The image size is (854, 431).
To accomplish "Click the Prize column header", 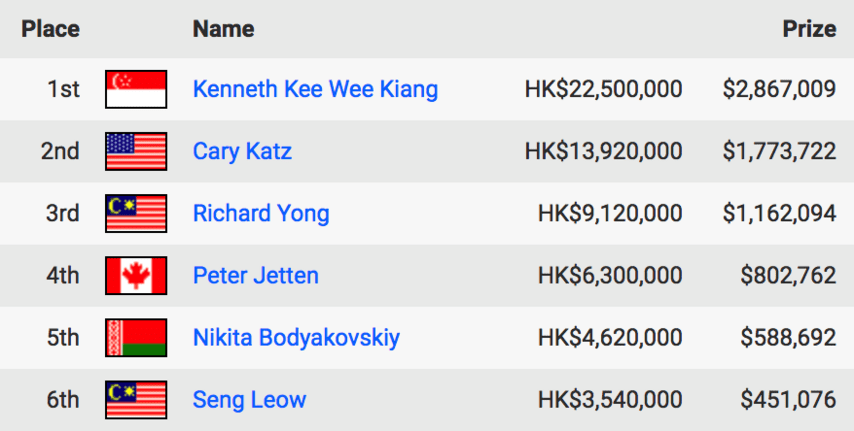I will 809,29.
